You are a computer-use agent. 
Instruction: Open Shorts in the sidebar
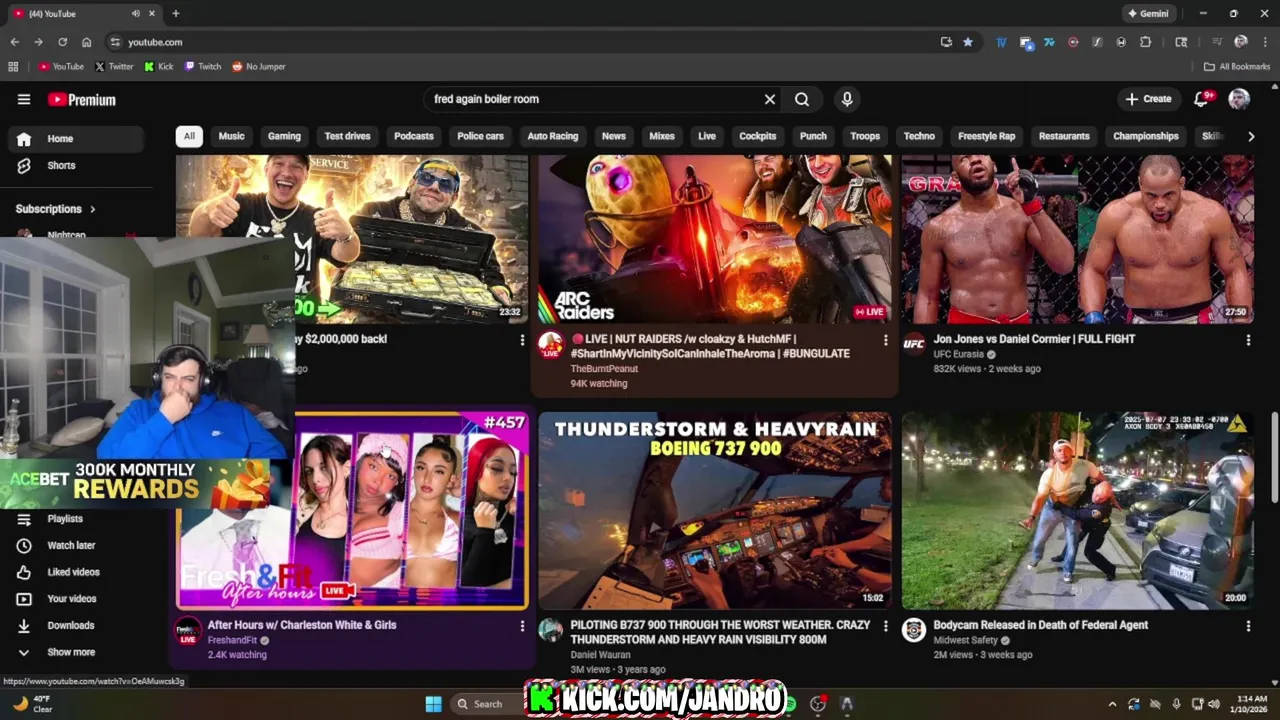(x=74, y=165)
